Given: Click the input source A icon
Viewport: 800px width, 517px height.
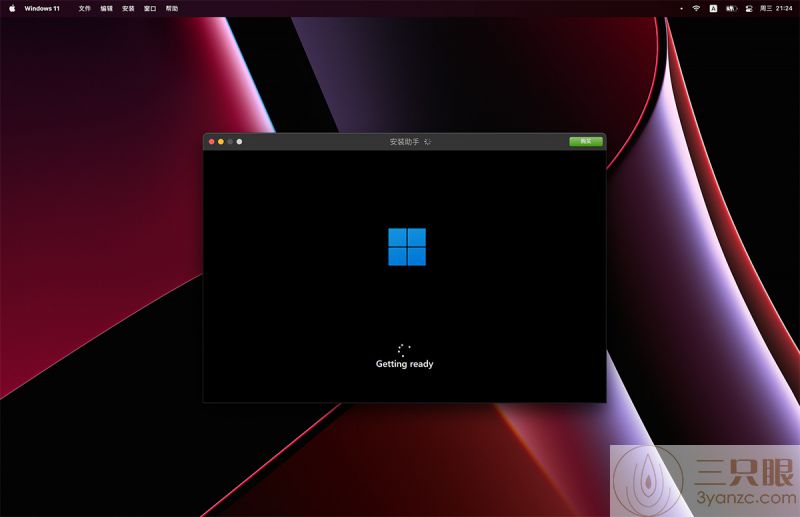Looking at the screenshot, I should [x=713, y=8].
